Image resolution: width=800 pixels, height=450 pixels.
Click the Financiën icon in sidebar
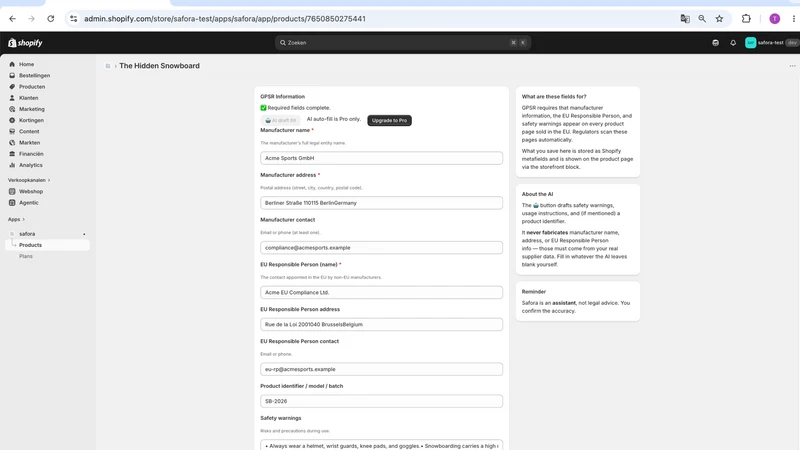(12, 154)
